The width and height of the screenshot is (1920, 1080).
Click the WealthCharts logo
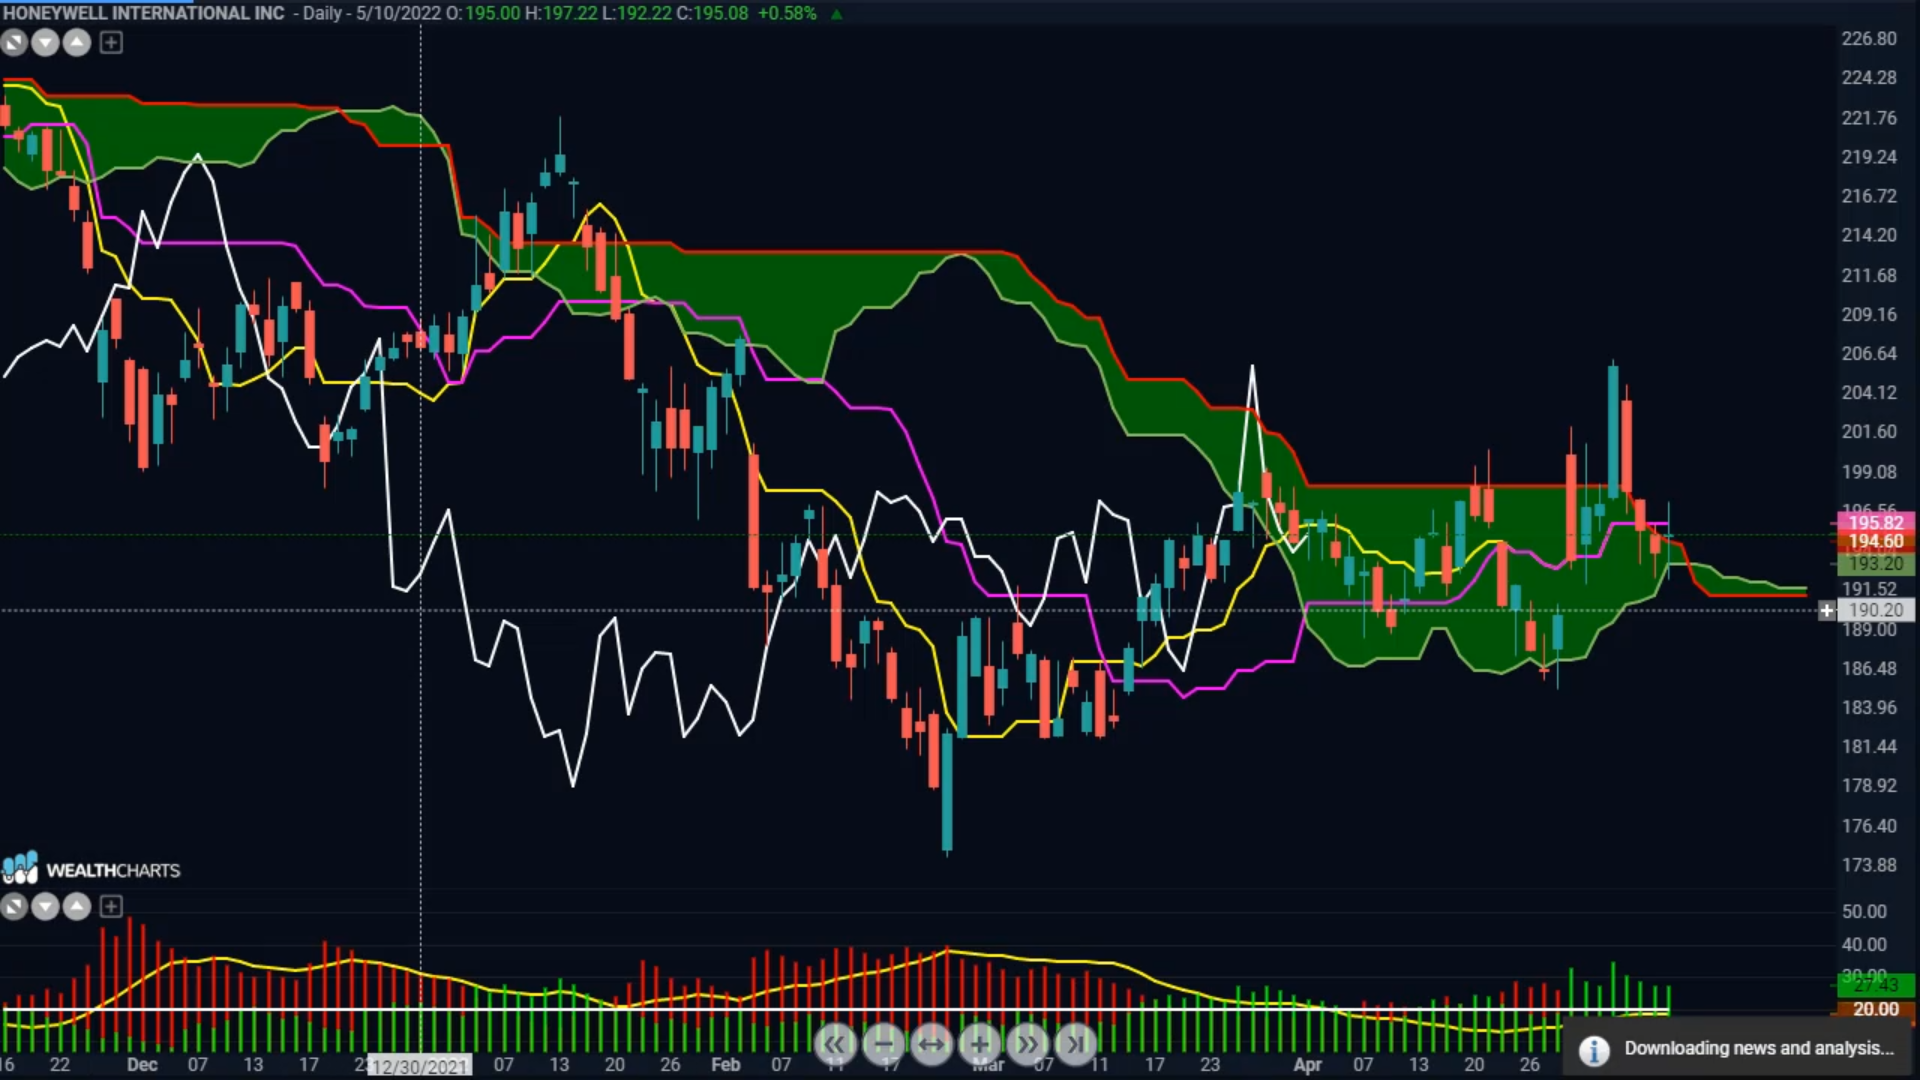(x=91, y=869)
